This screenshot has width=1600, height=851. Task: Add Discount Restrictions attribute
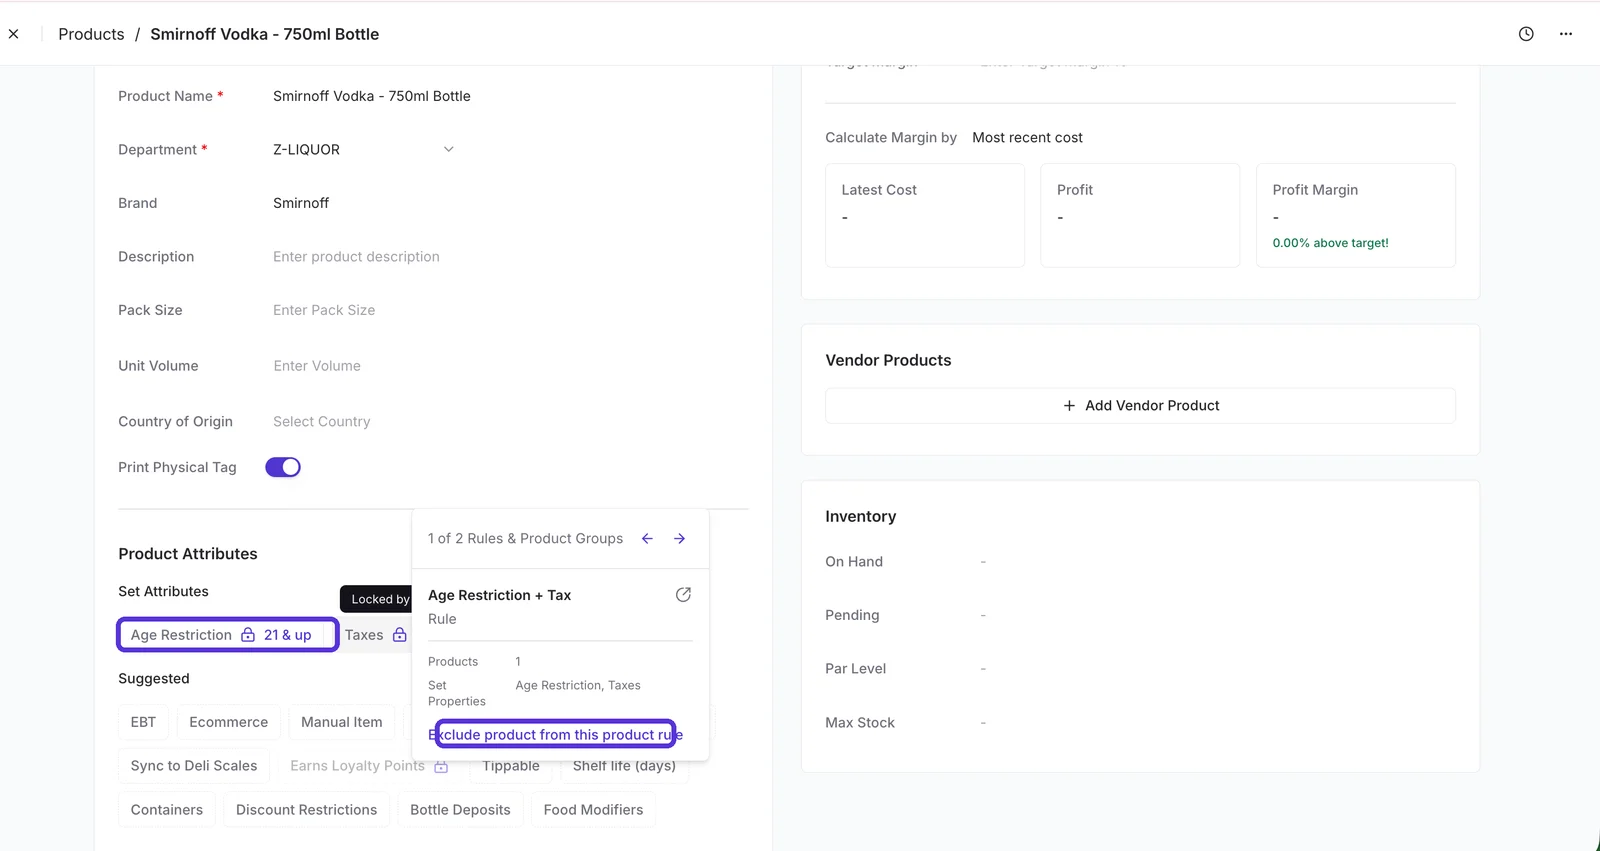[307, 810]
